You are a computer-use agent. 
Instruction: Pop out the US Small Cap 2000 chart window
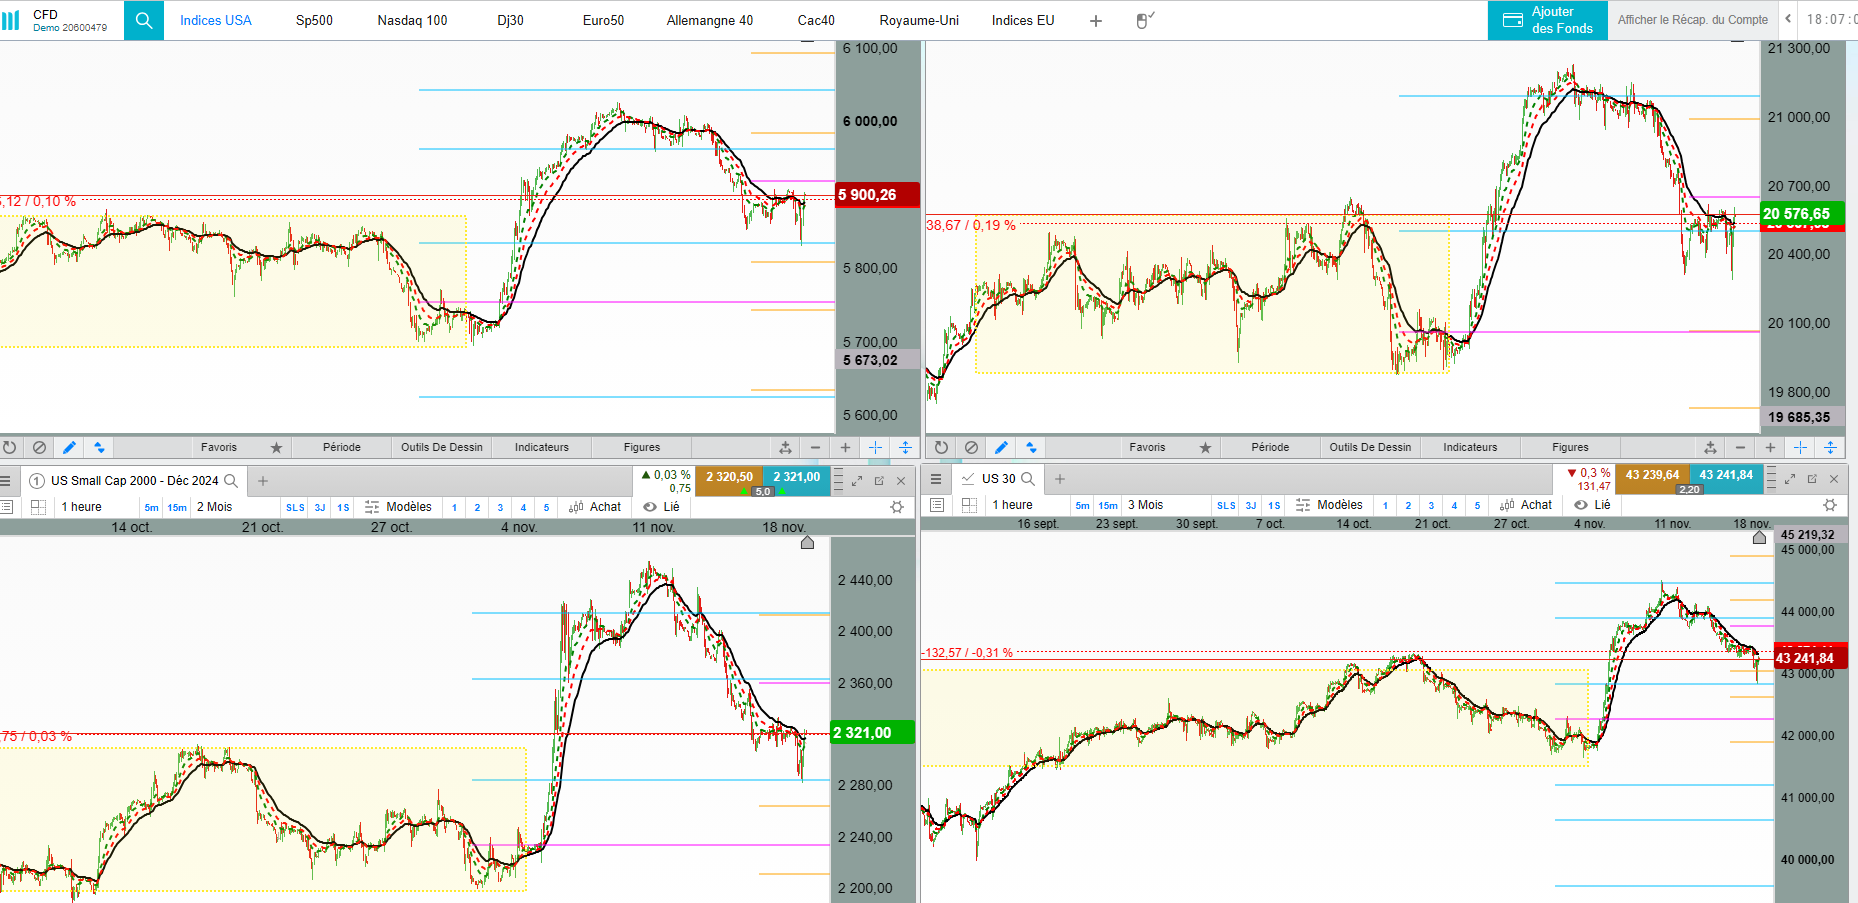(879, 481)
